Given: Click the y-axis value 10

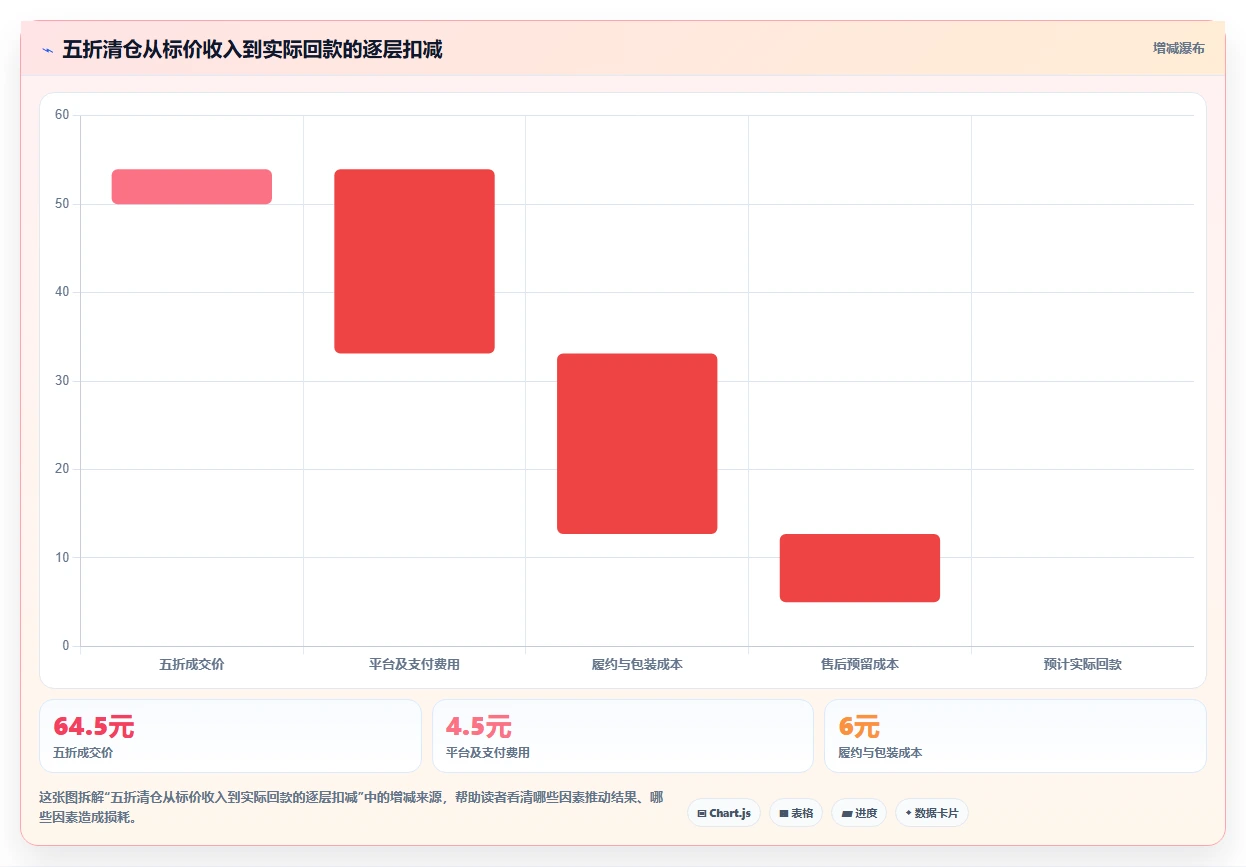Looking at the screenshot, I should pyautogui.click(x=62, y=557).
